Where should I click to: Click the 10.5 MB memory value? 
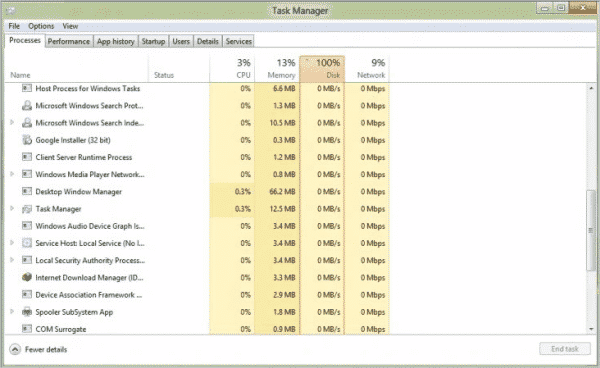pyautogui.click(x=282, y=123)
